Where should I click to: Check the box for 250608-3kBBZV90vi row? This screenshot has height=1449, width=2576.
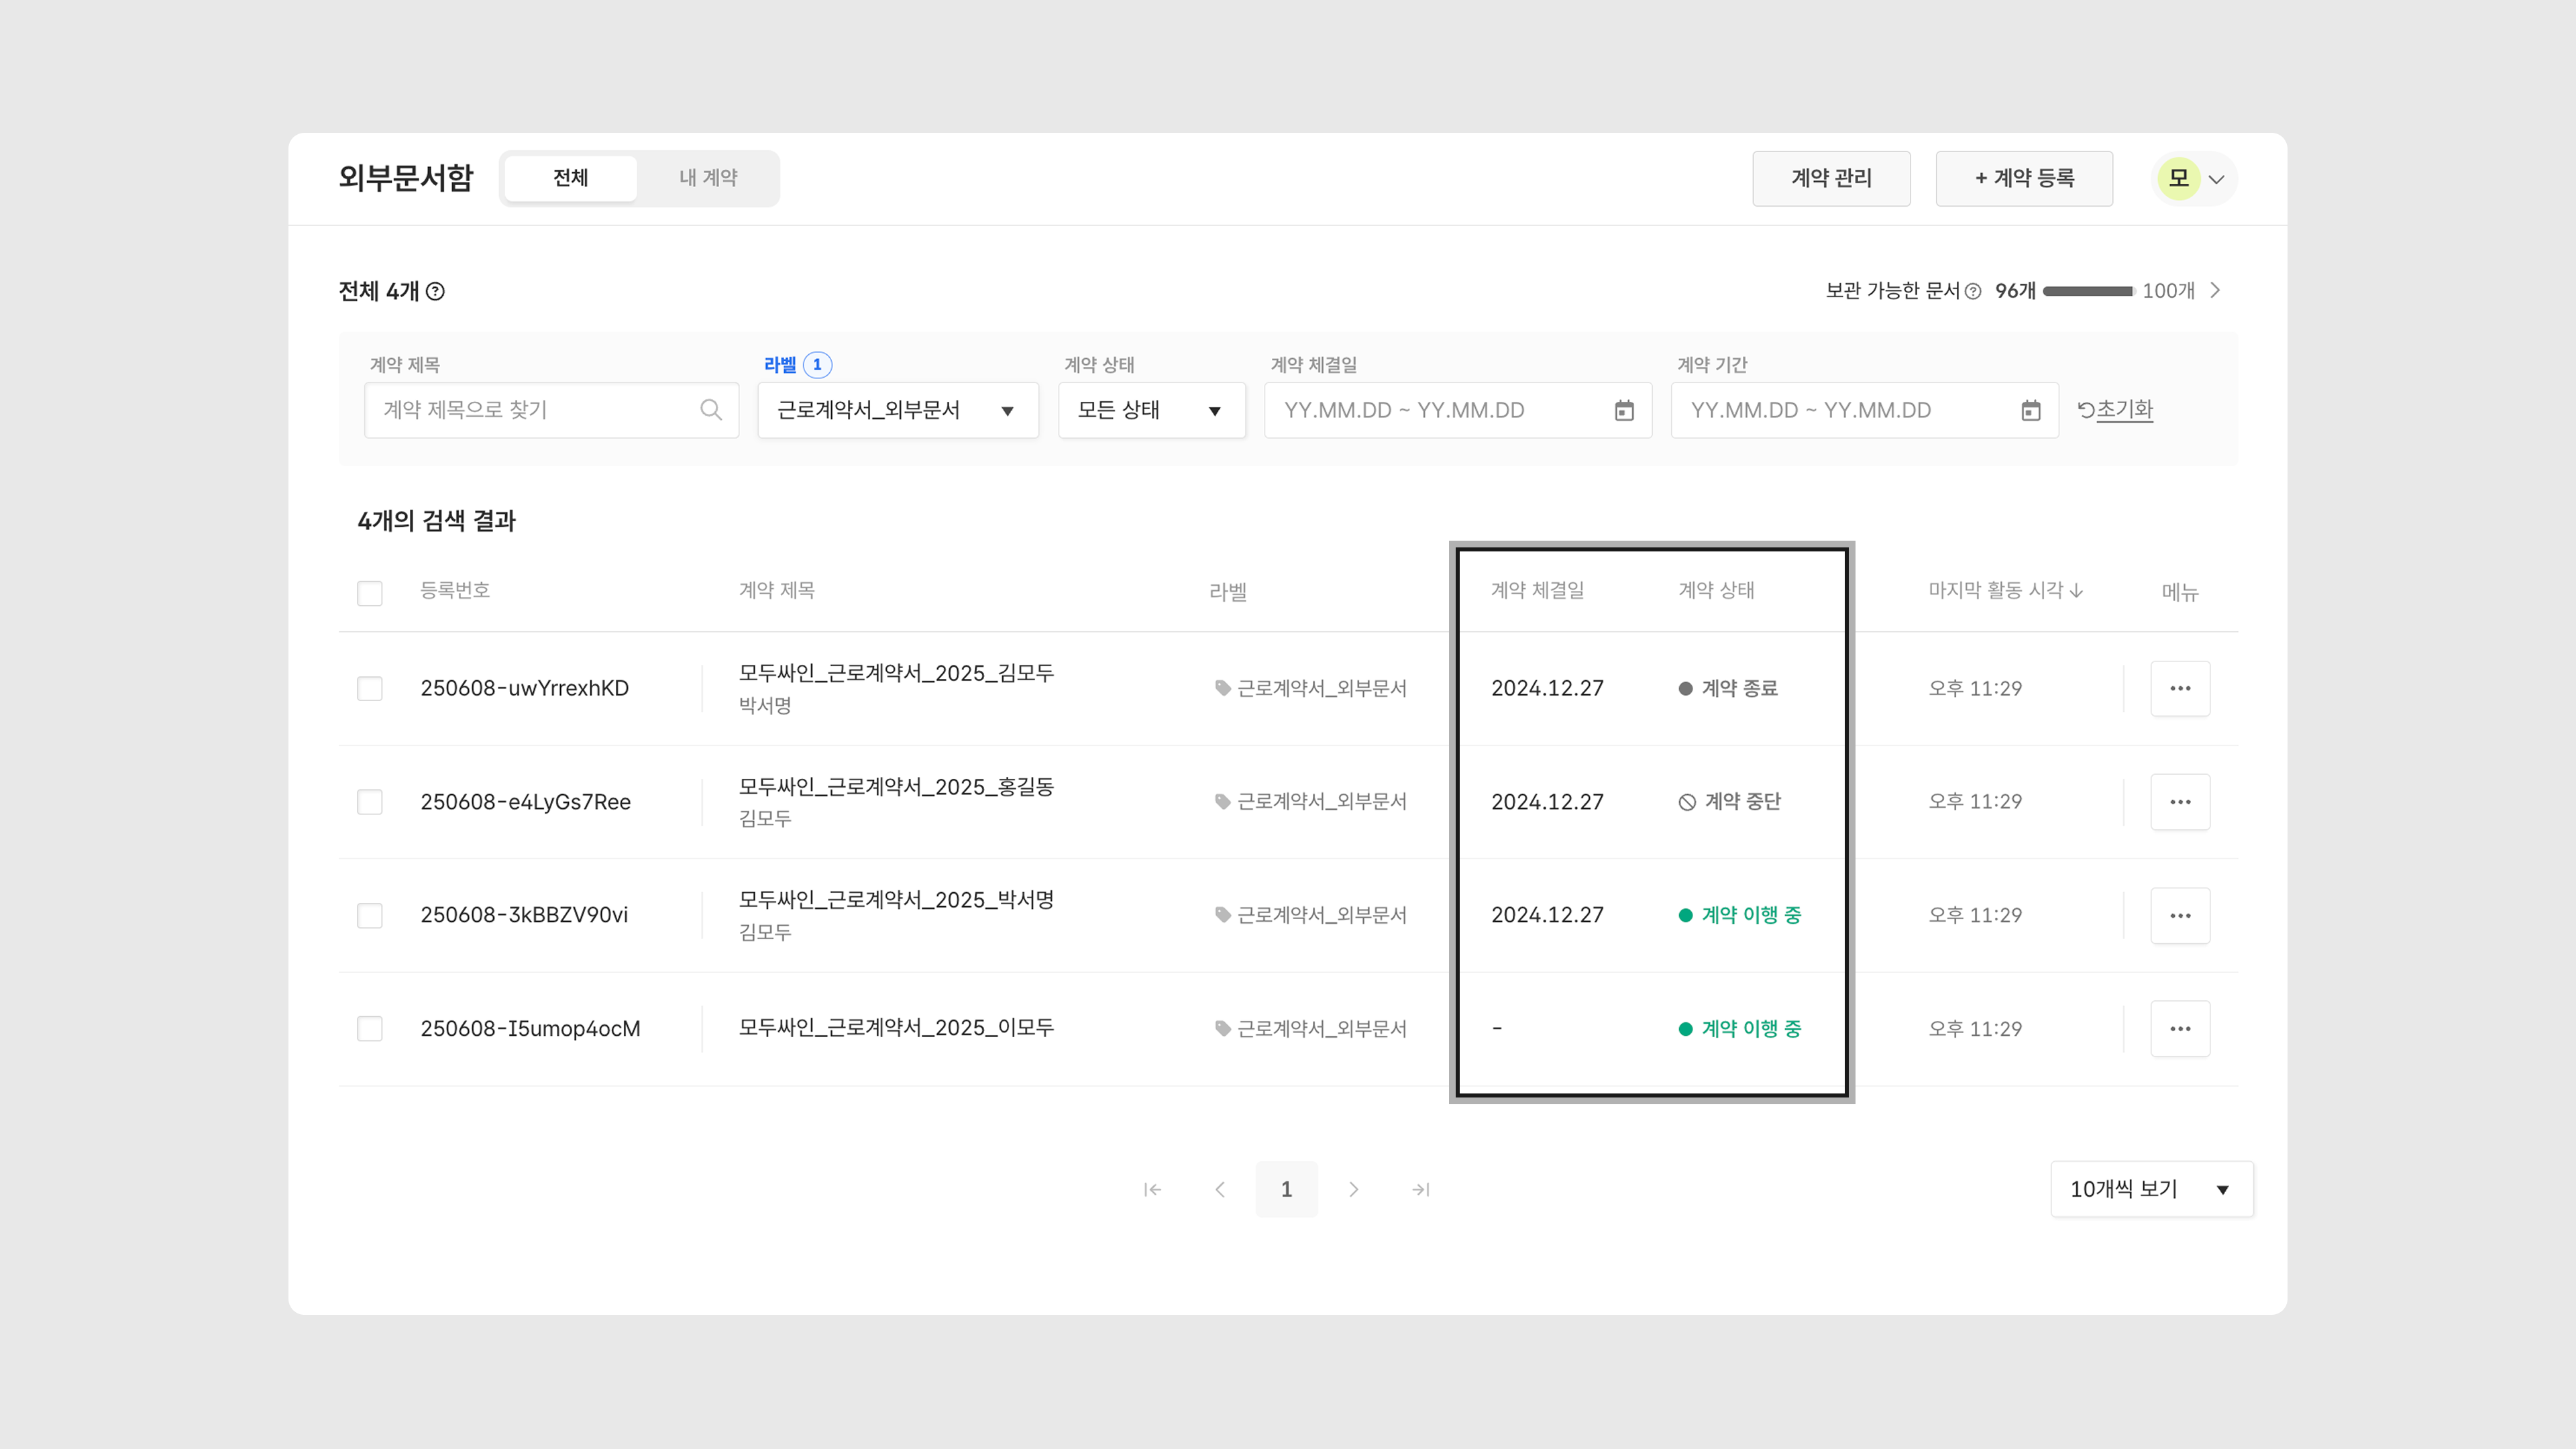[x=370, y=915]
